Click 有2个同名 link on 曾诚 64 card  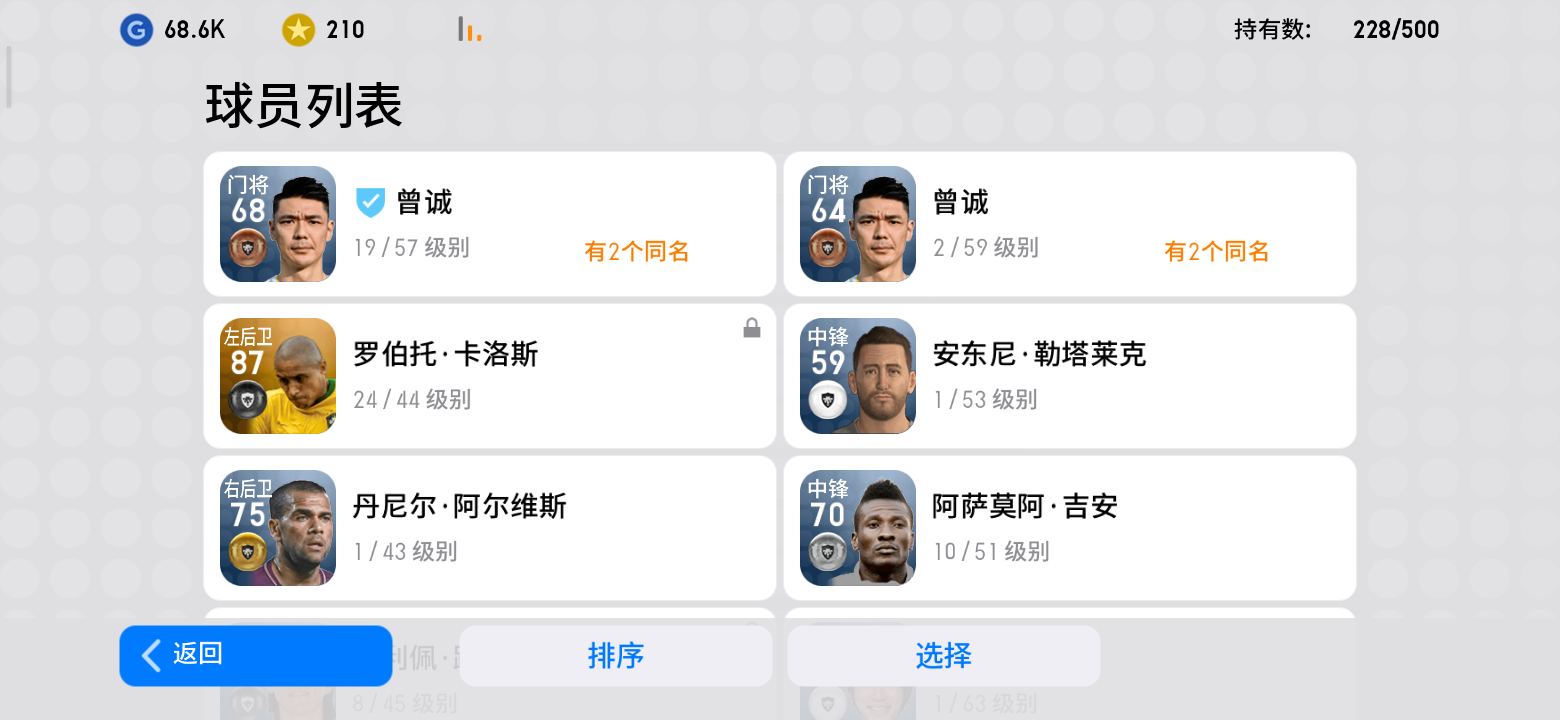(x=1217, y=251)
